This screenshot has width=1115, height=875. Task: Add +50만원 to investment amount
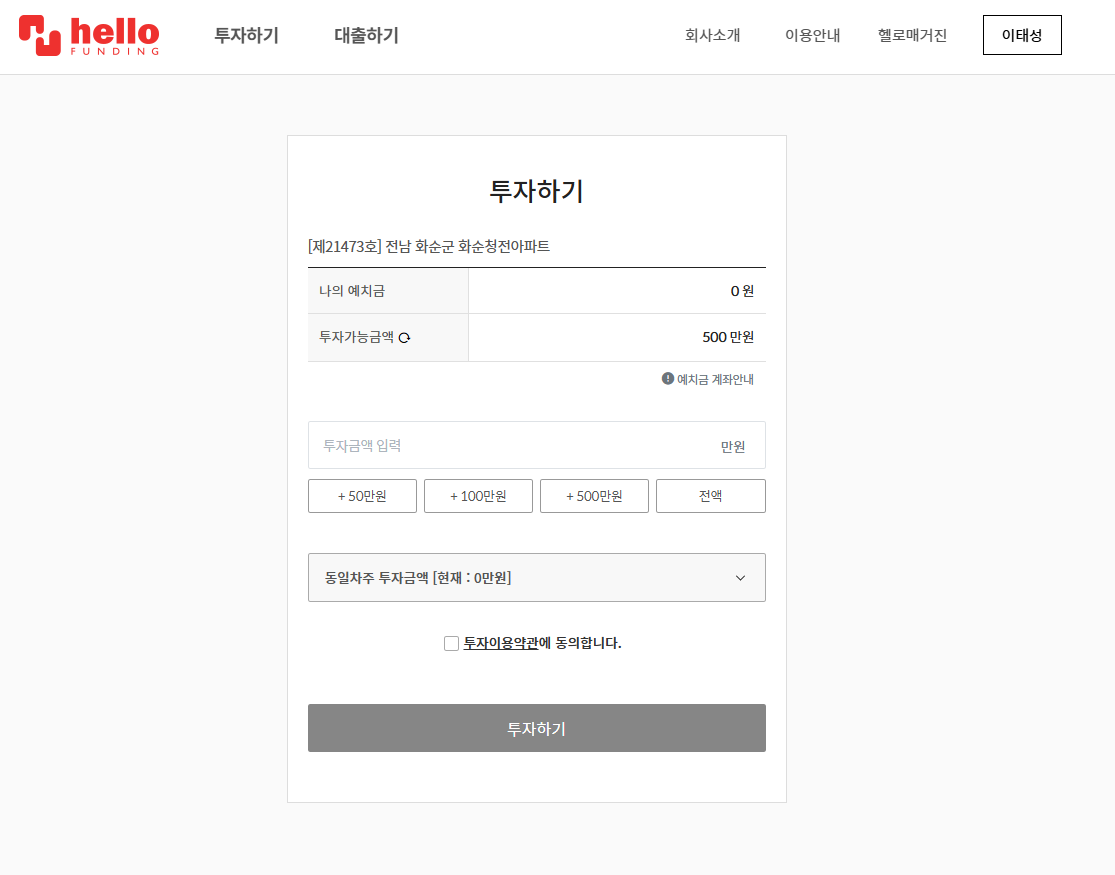coord(362,496)
